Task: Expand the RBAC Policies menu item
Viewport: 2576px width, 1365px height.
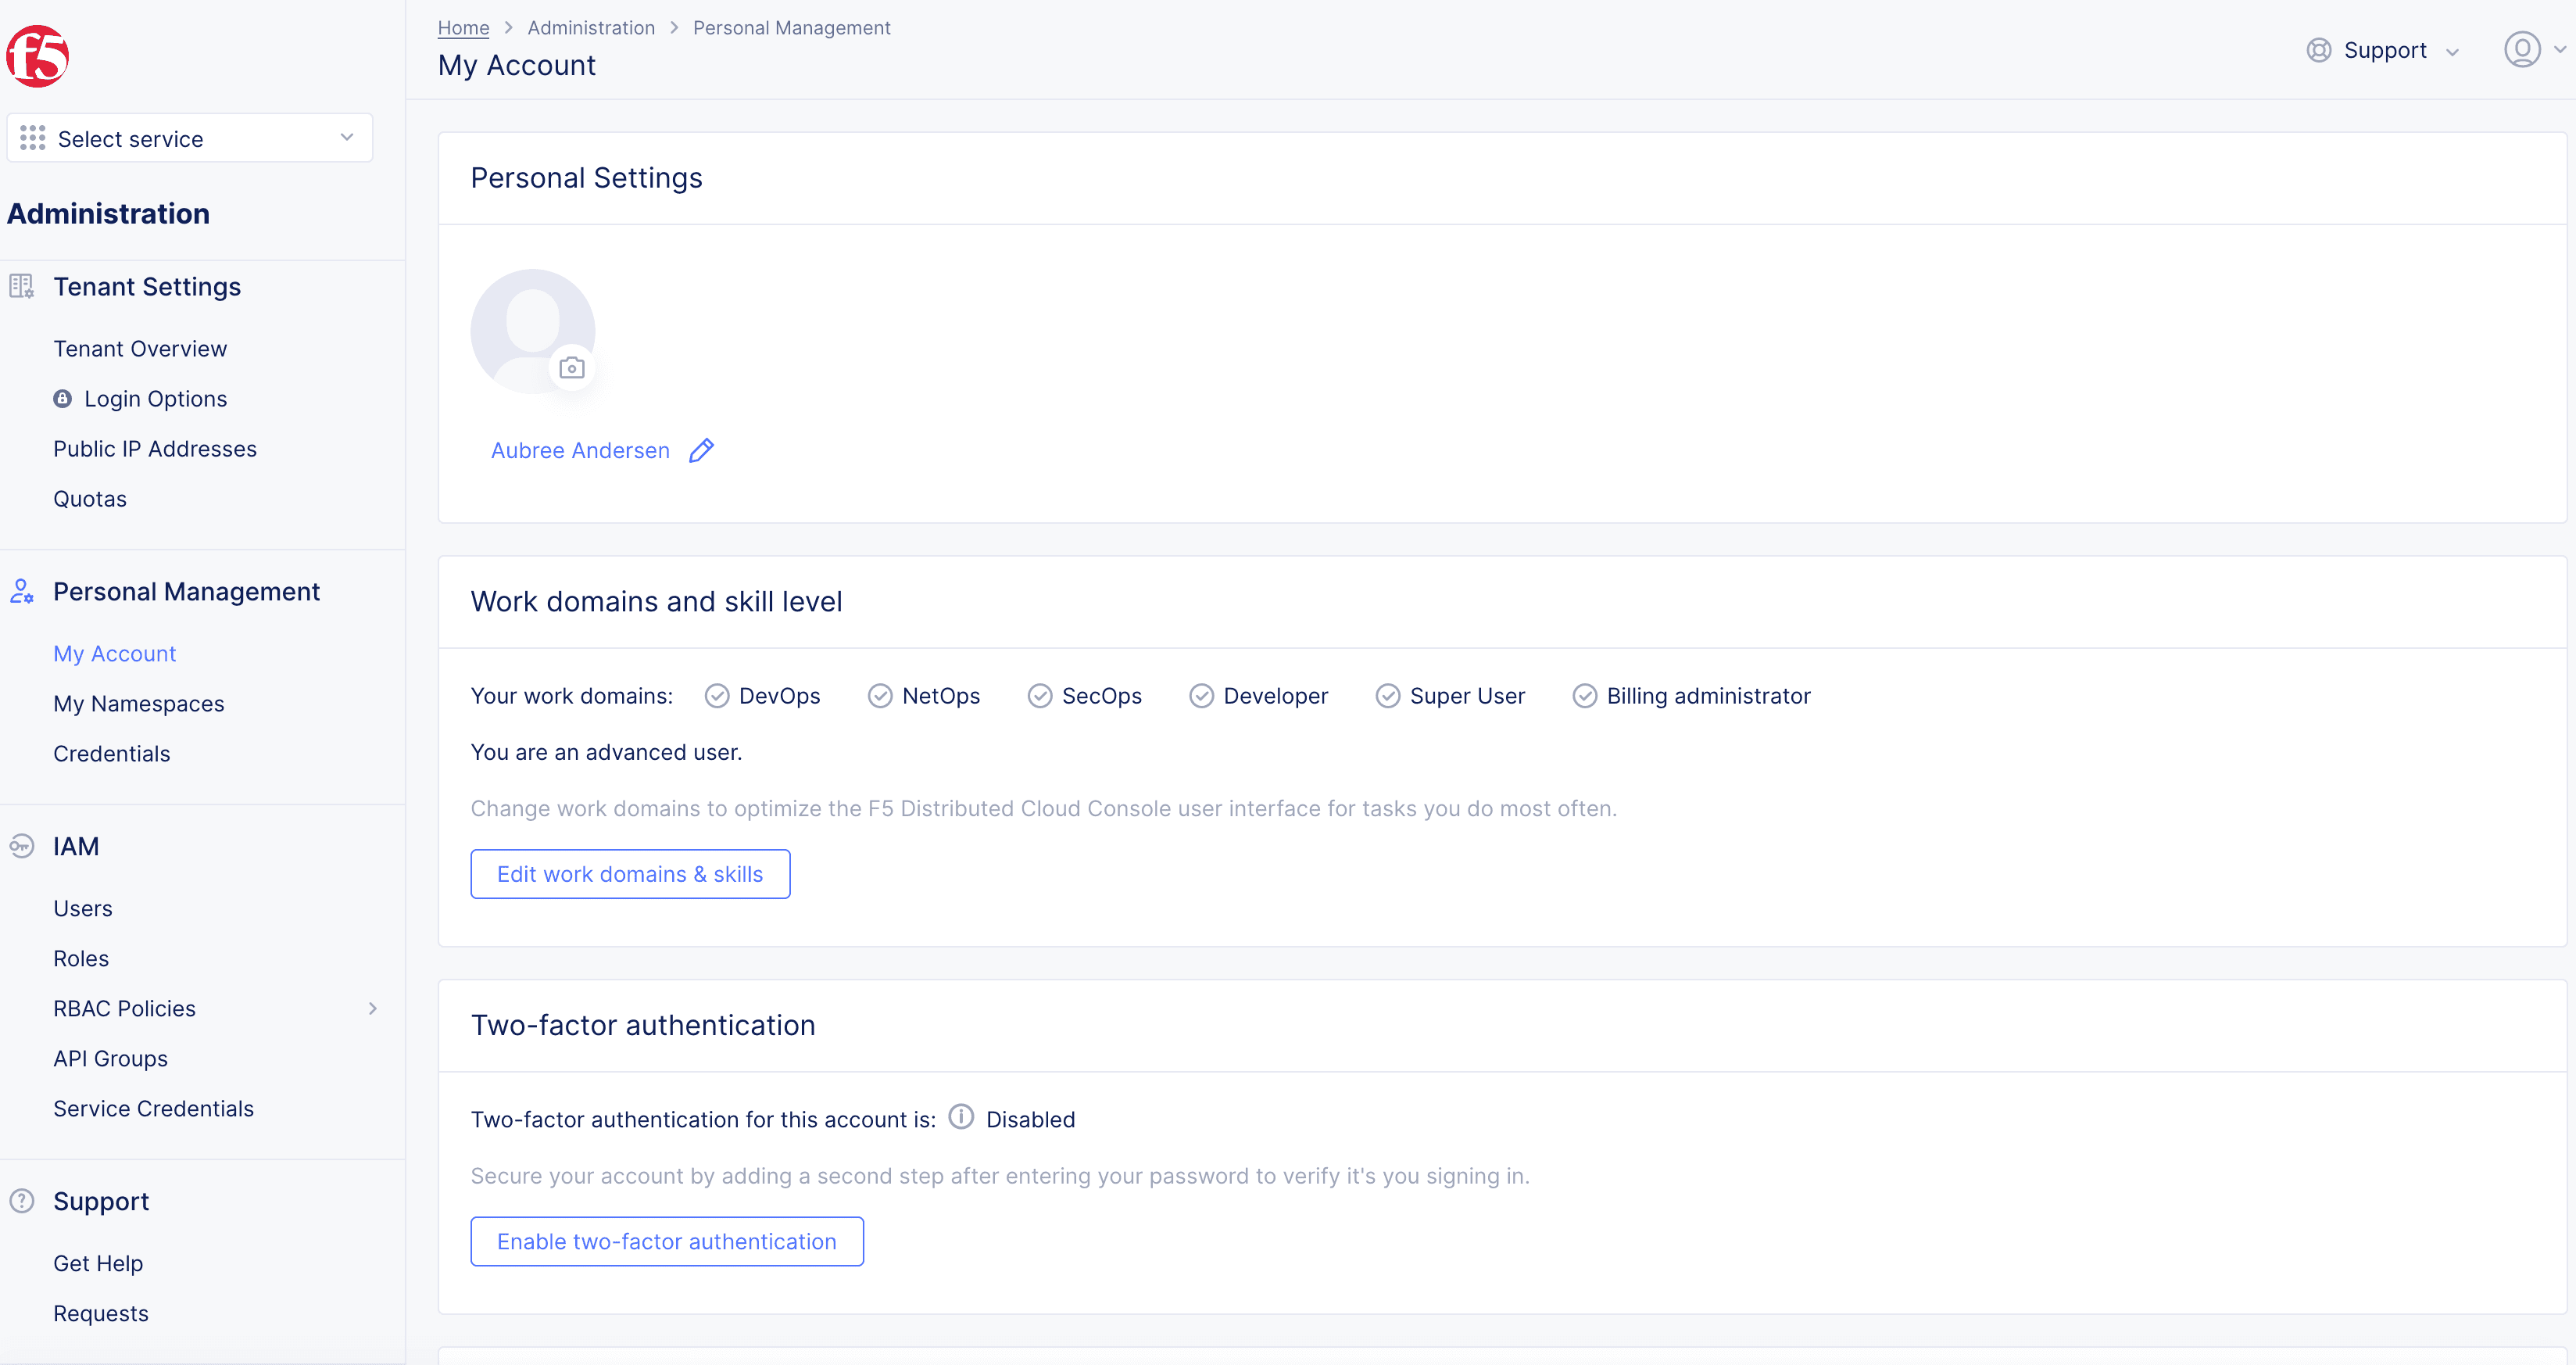Action: [x=375, y=1007]
